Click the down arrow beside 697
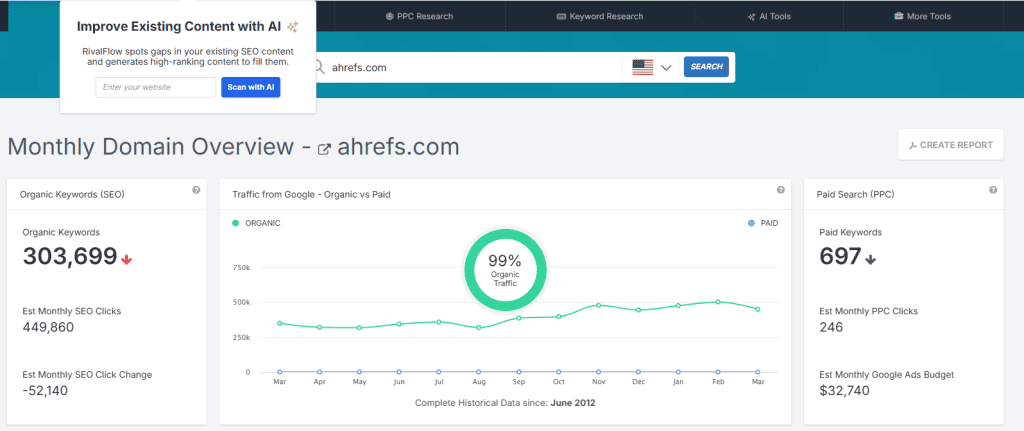The height and width of the screenshot is (431, 1024). [870, 259]
